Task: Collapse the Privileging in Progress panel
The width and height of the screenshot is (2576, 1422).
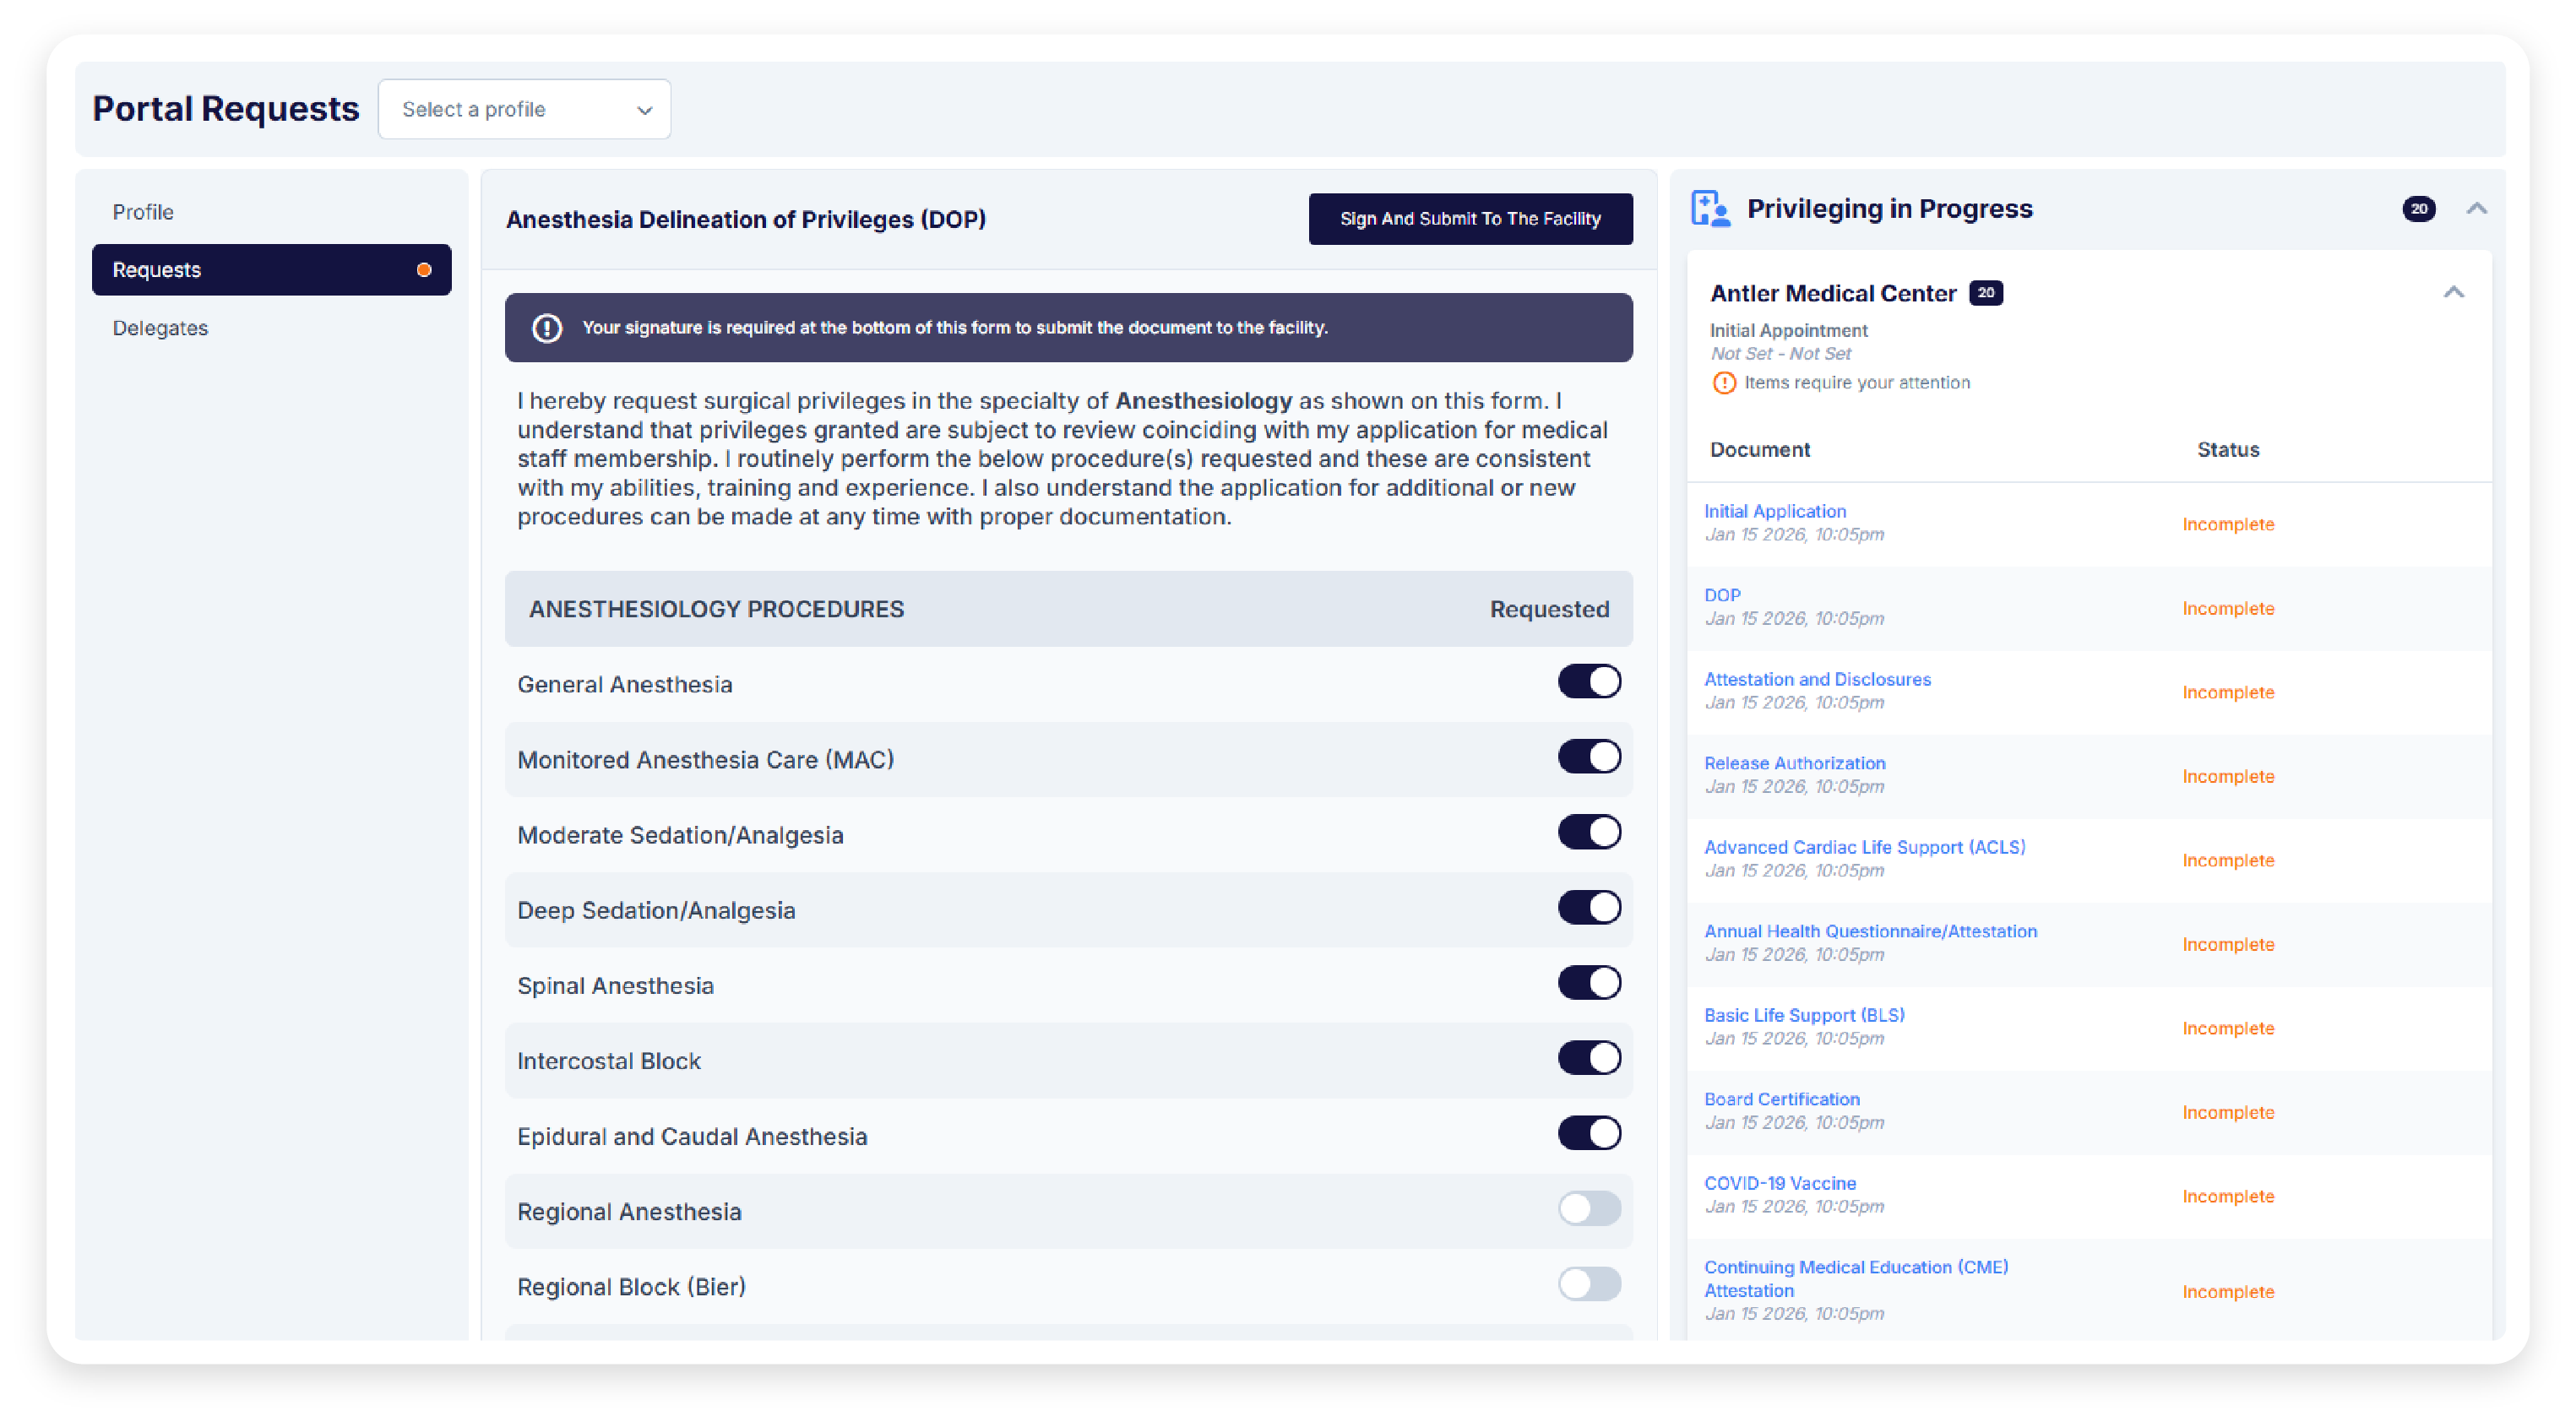Action: coord(2476,209)
